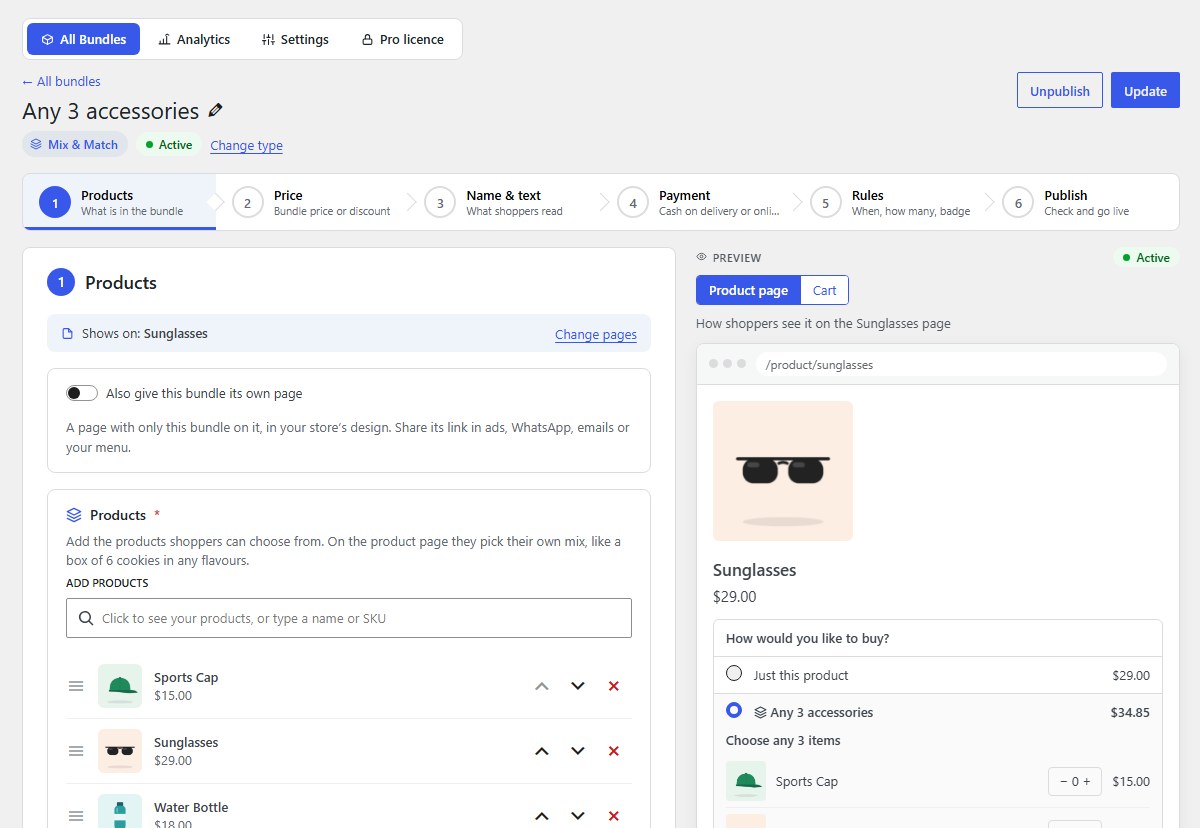This screenshot has height=828, width=1200.
Task: Click the Unpublish button
Action: click(1060, 90)
